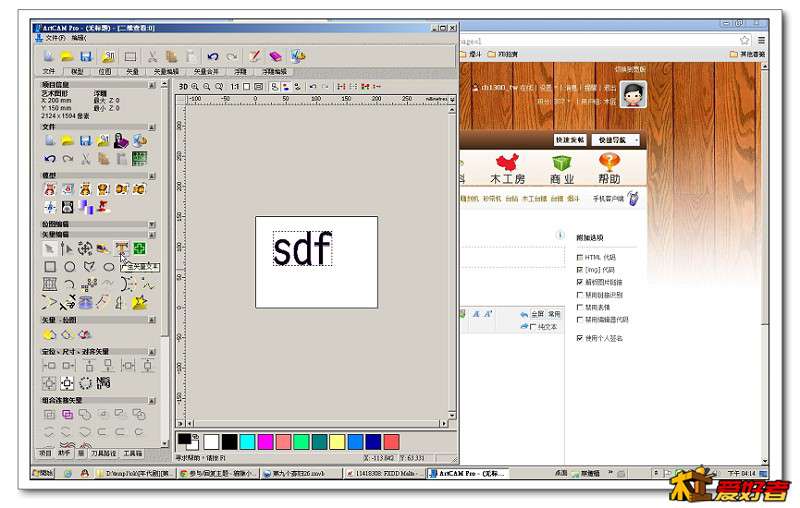
Task: Expand the 位图编辑 panel section
Action: pos(152,224)
